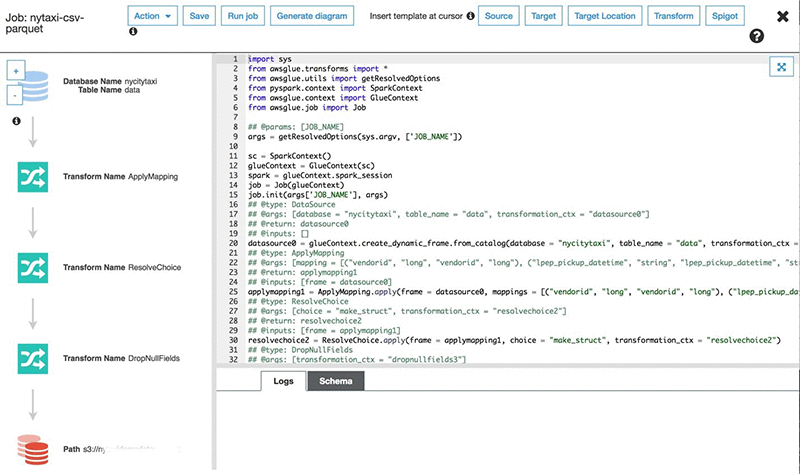Expand script editor to full screen

[781, 67]
